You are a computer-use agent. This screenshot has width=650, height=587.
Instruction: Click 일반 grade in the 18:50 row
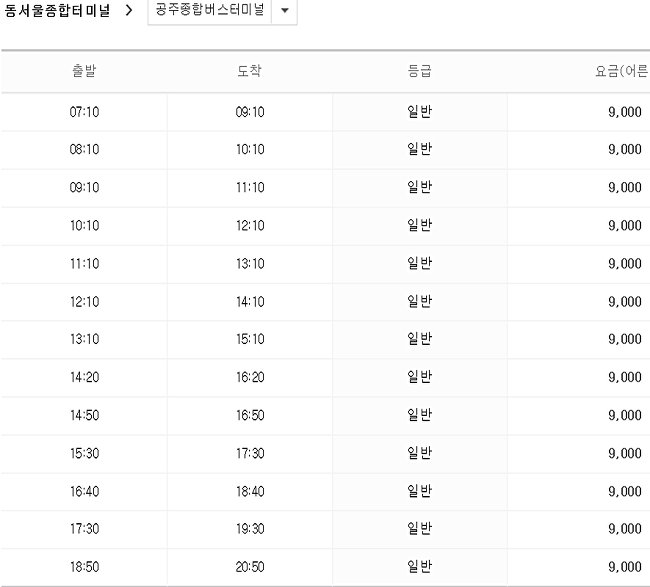tap(420, 567)
